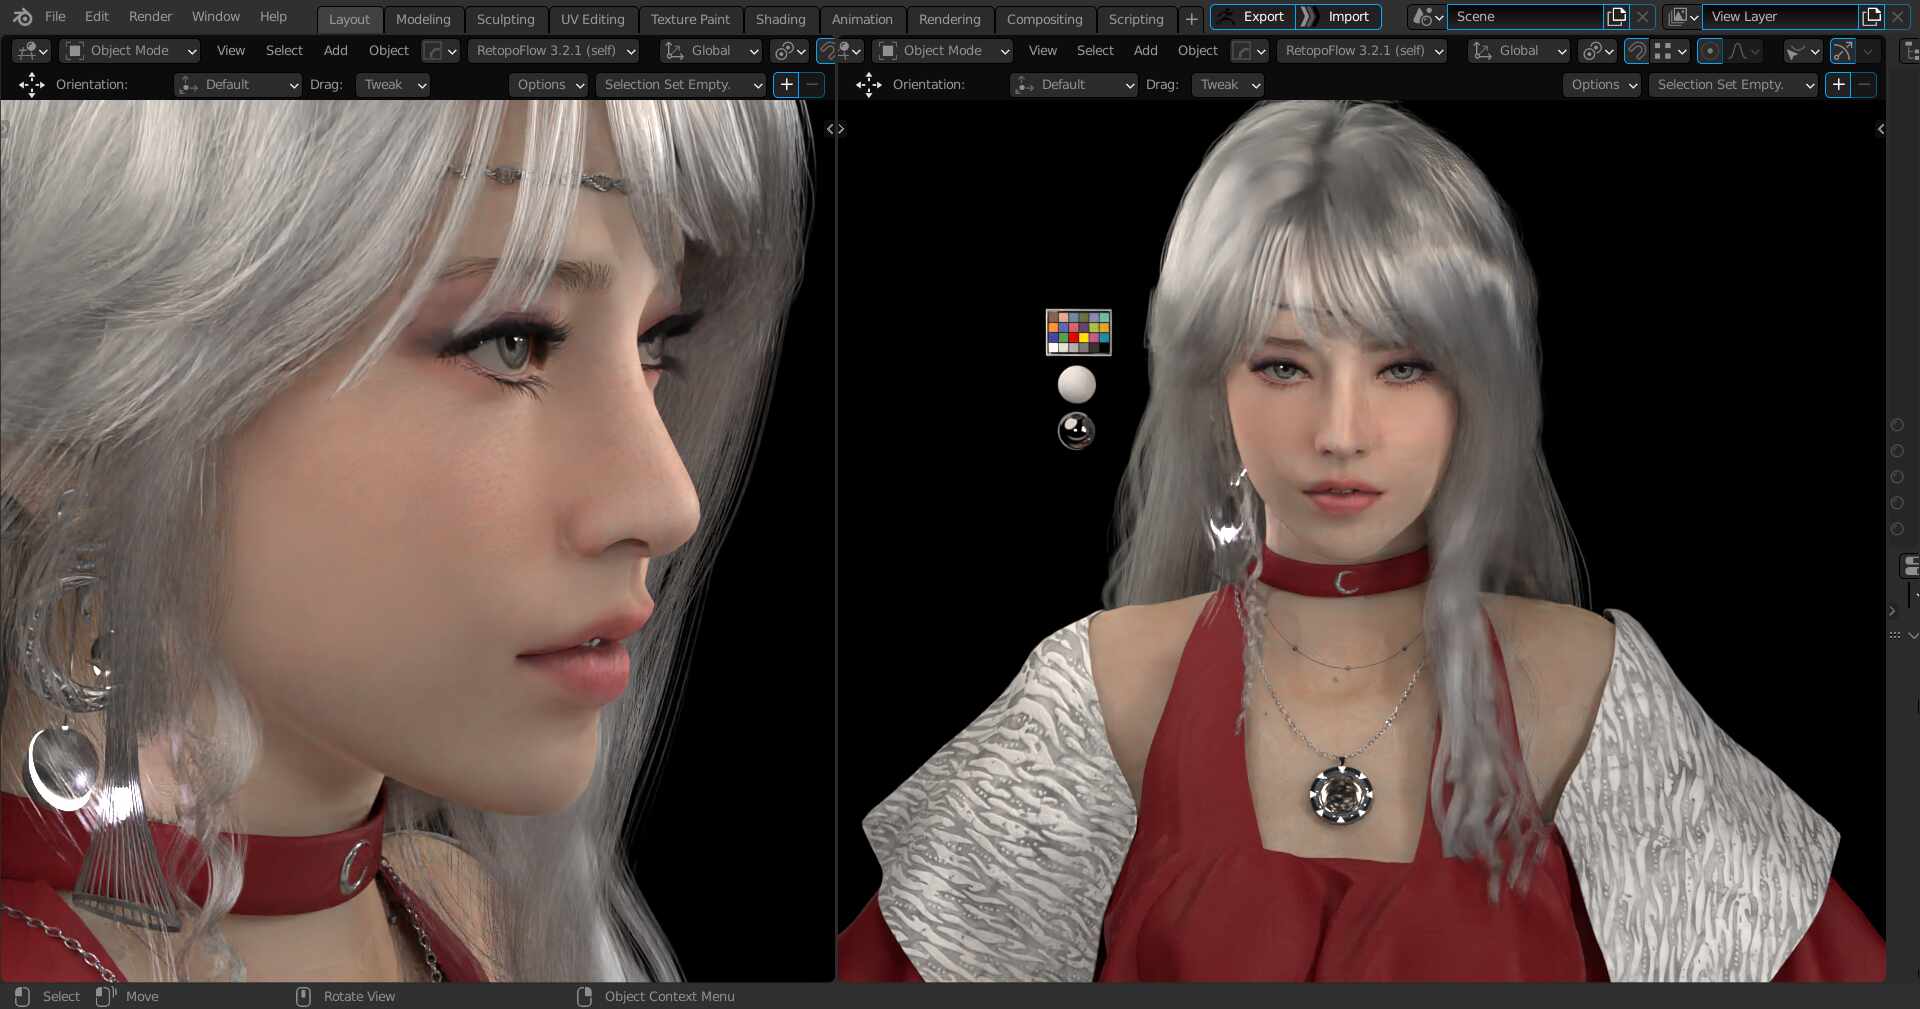
Task: Open the Object Mode dropdown
Action: [x=128, y=50]
